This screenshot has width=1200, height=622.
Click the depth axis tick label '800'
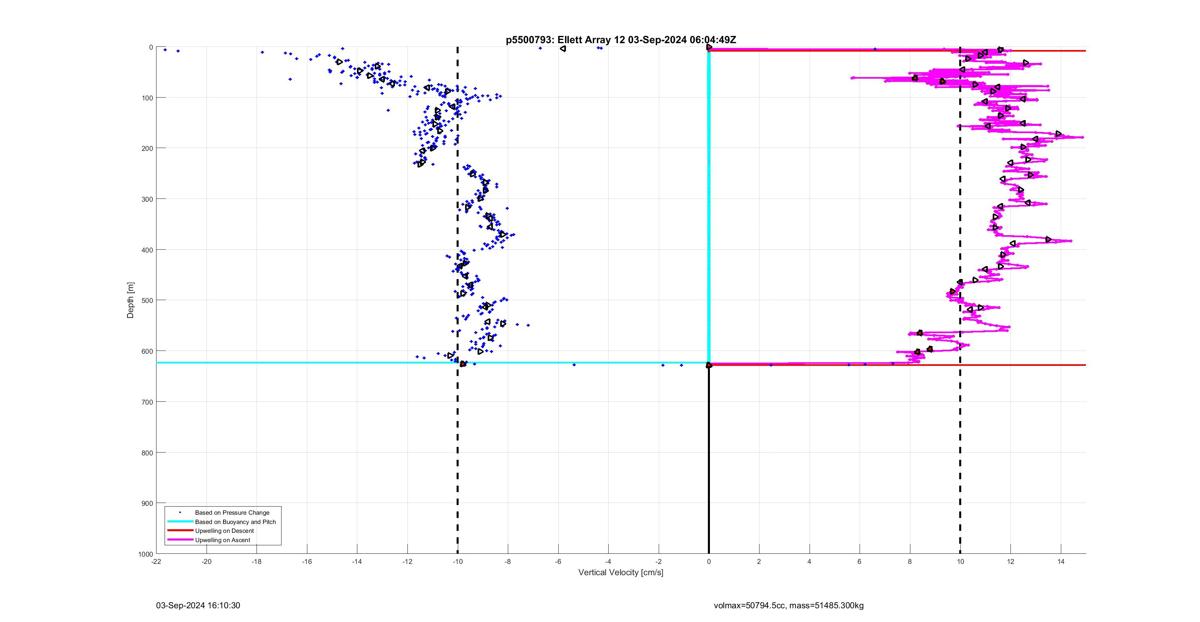(145, 453)
